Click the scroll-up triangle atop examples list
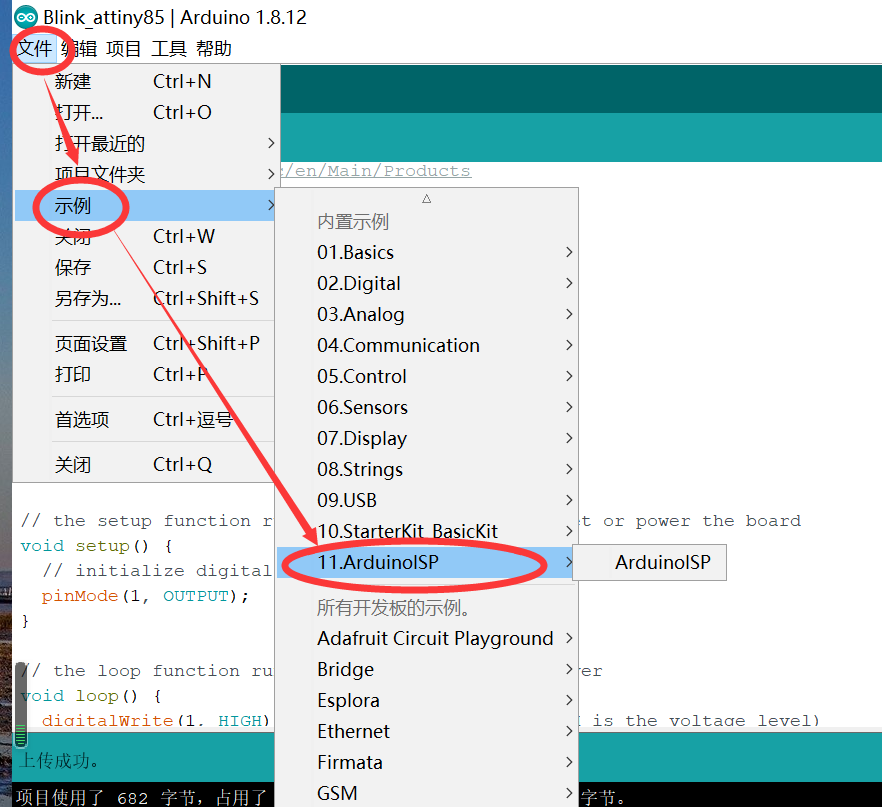 426,199
